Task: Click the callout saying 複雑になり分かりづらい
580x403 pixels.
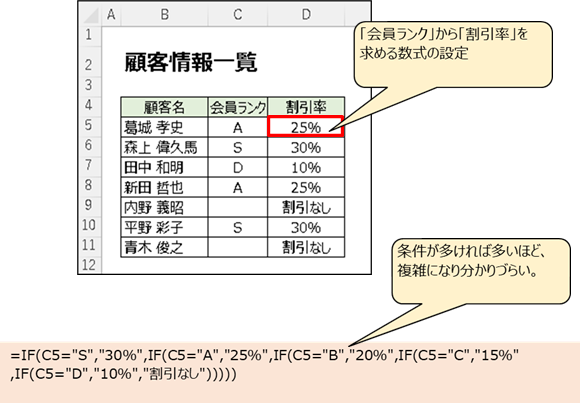Action: tap(481, 271)
